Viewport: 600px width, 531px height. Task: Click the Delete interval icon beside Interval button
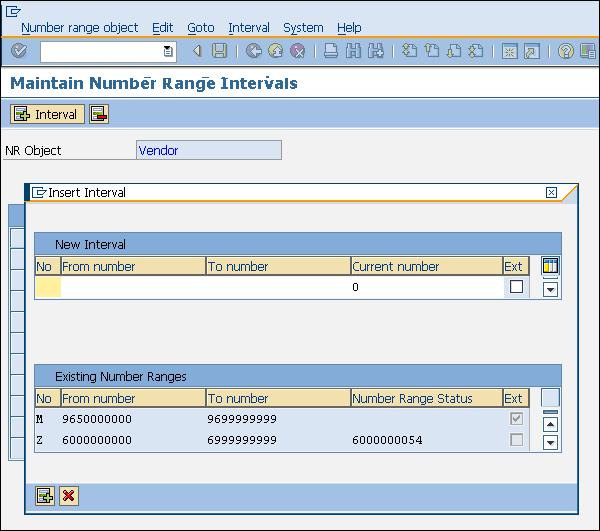98,114
